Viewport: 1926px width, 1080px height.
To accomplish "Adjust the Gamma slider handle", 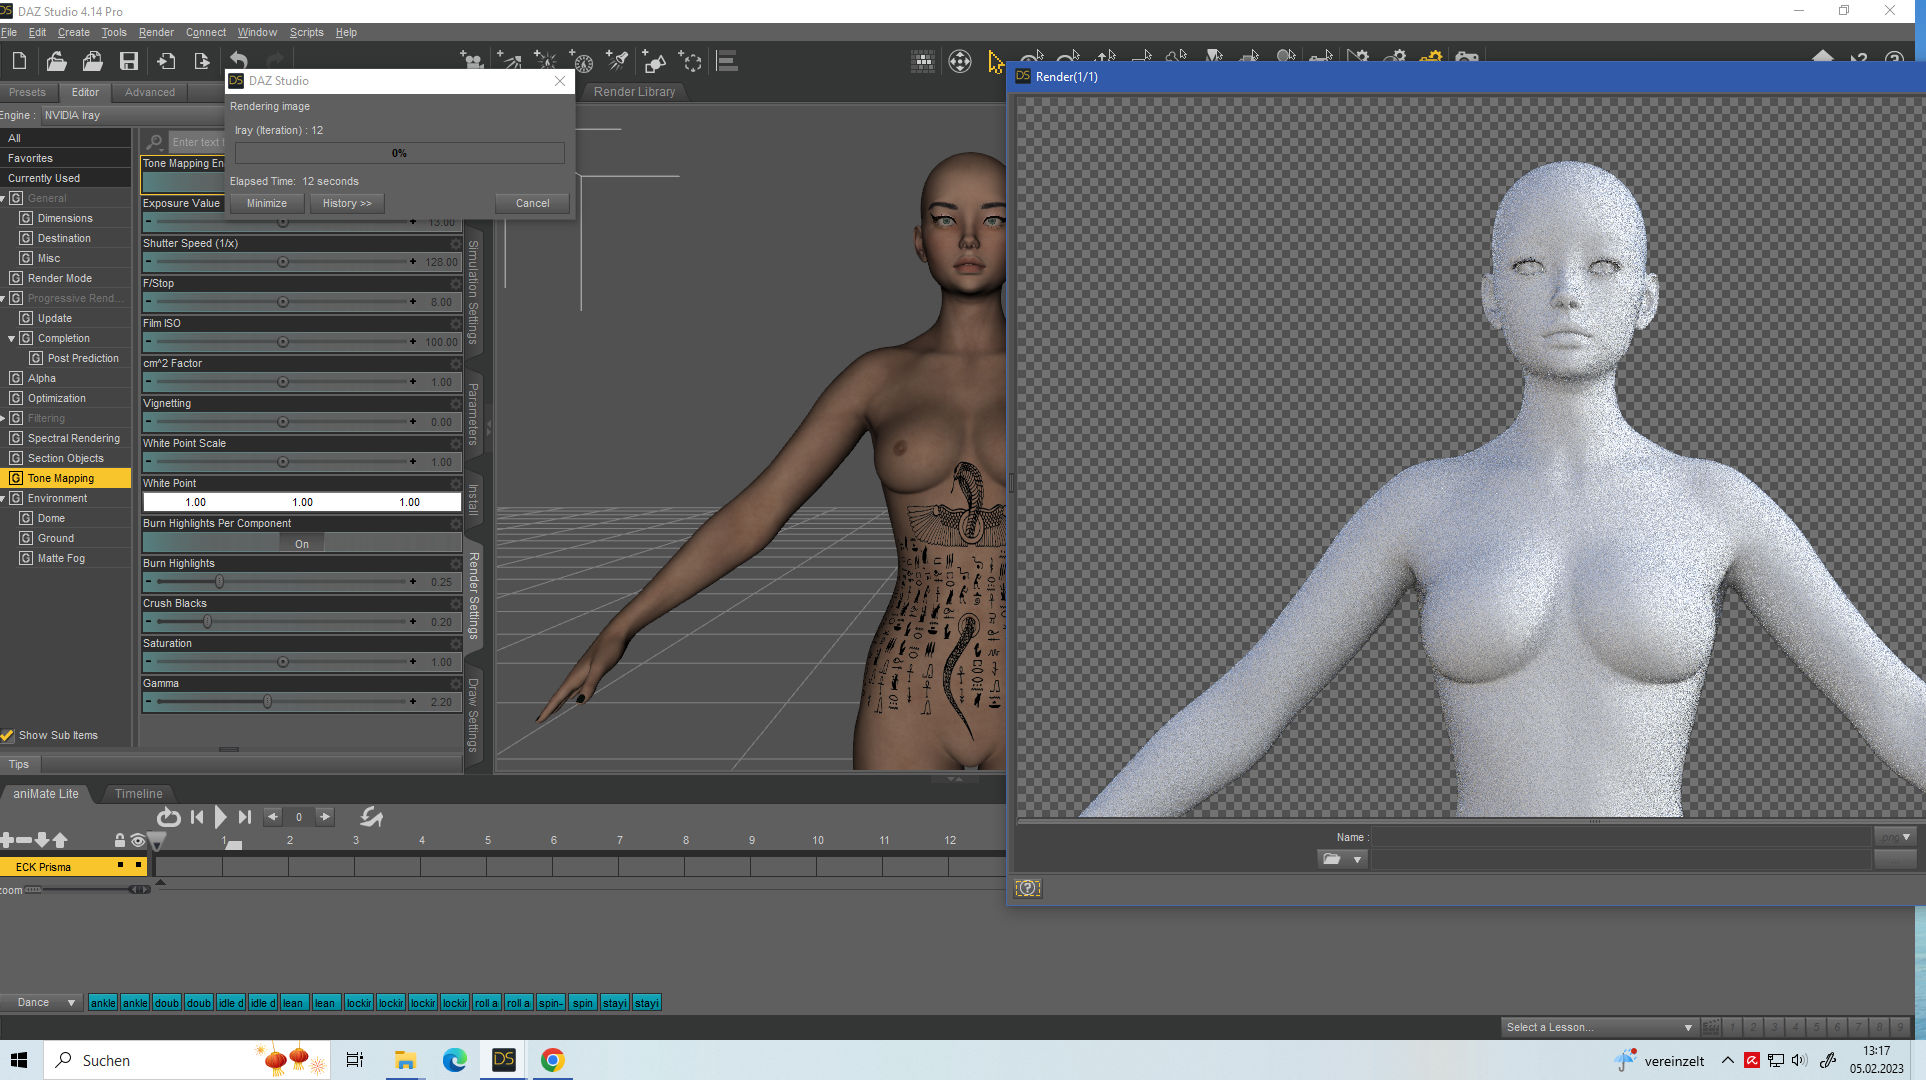I will (x=267, y=702).
